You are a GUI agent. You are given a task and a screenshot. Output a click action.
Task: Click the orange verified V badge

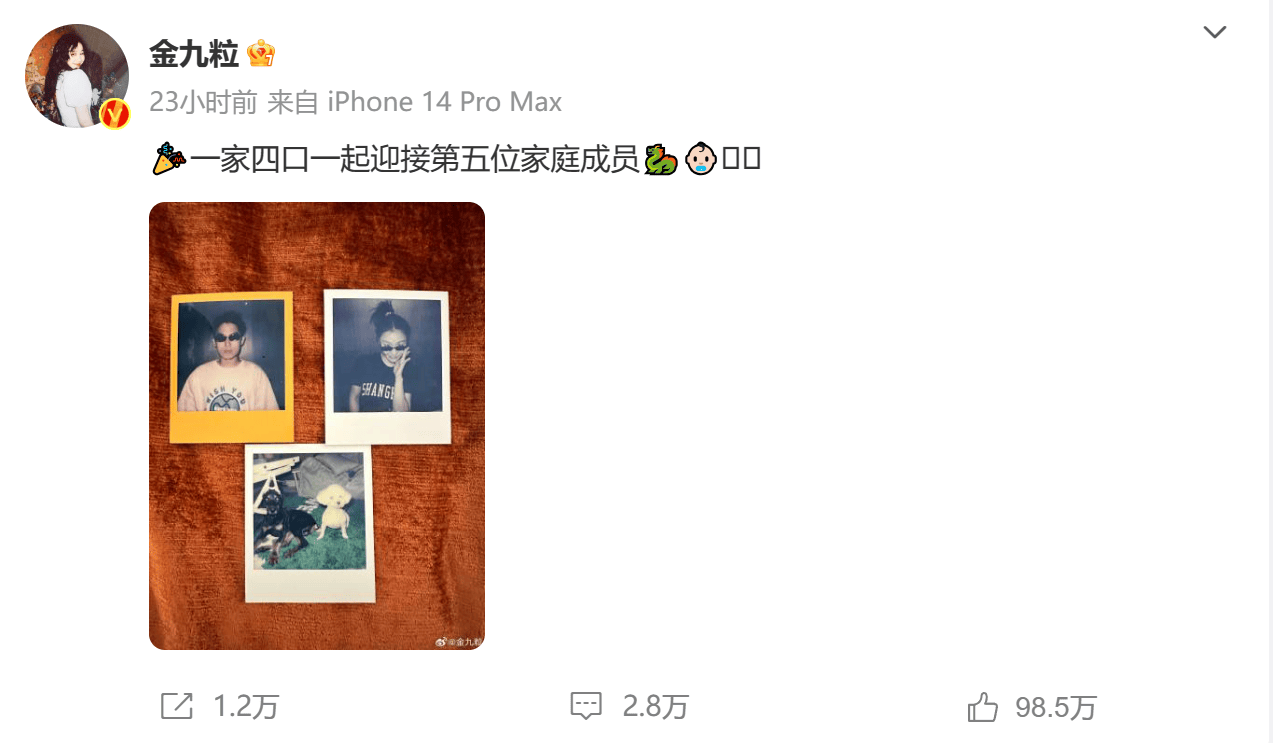[115, 114]
